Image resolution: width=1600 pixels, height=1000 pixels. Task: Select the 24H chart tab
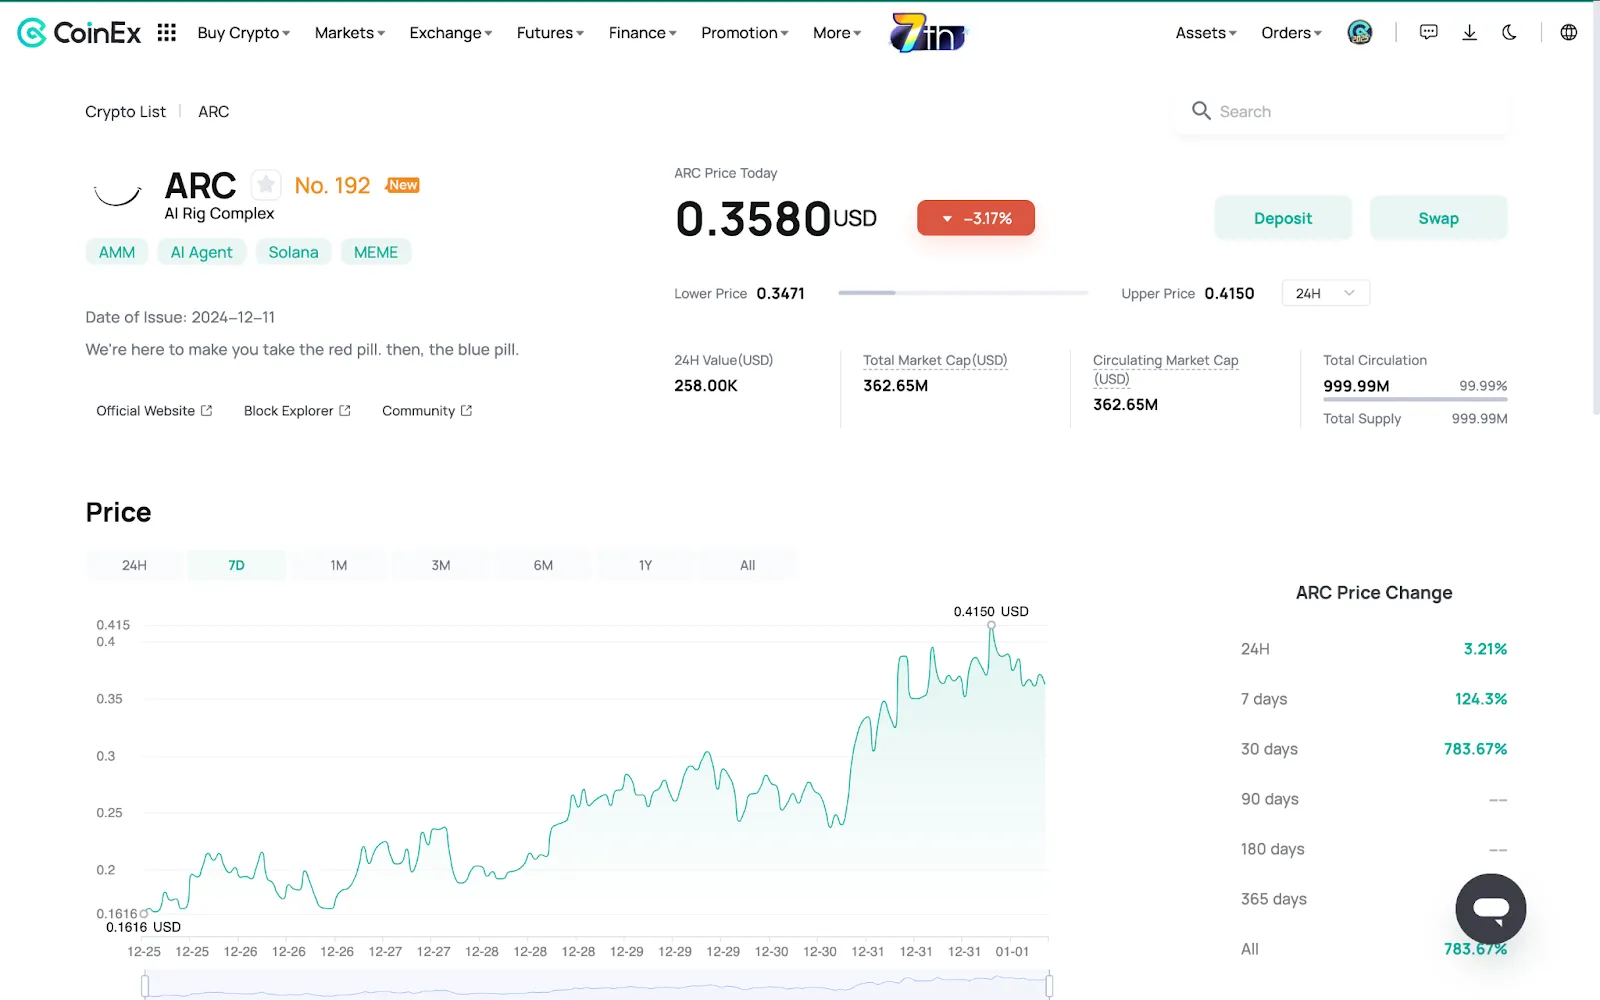134,565
